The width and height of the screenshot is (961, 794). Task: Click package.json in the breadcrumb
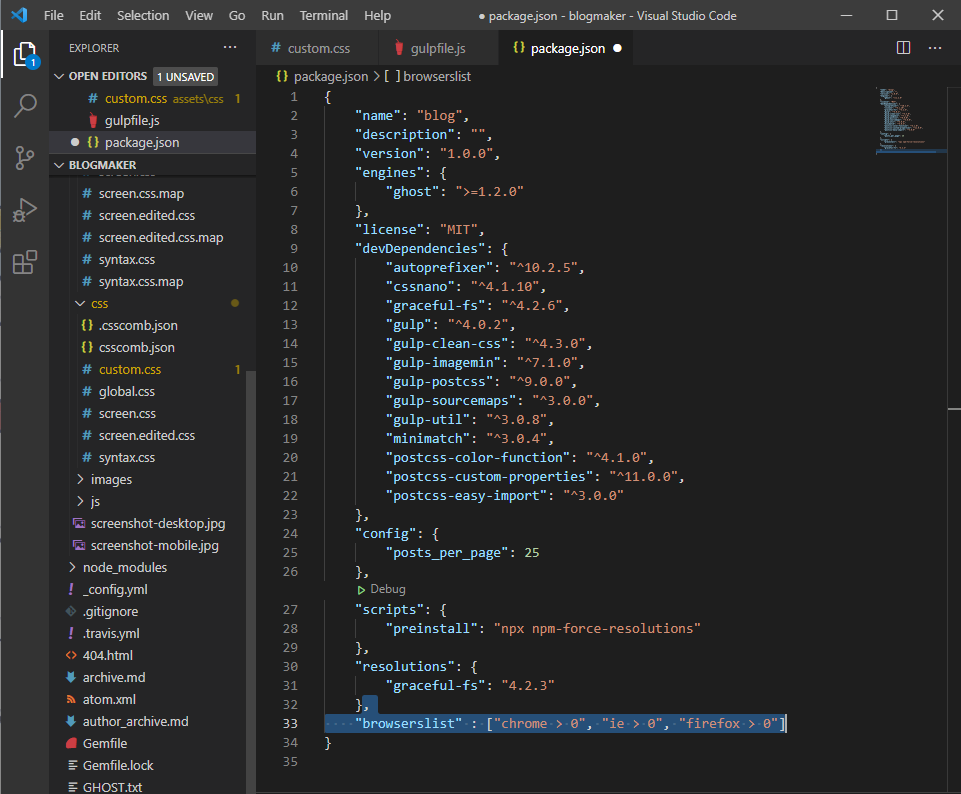pos(331,76)
